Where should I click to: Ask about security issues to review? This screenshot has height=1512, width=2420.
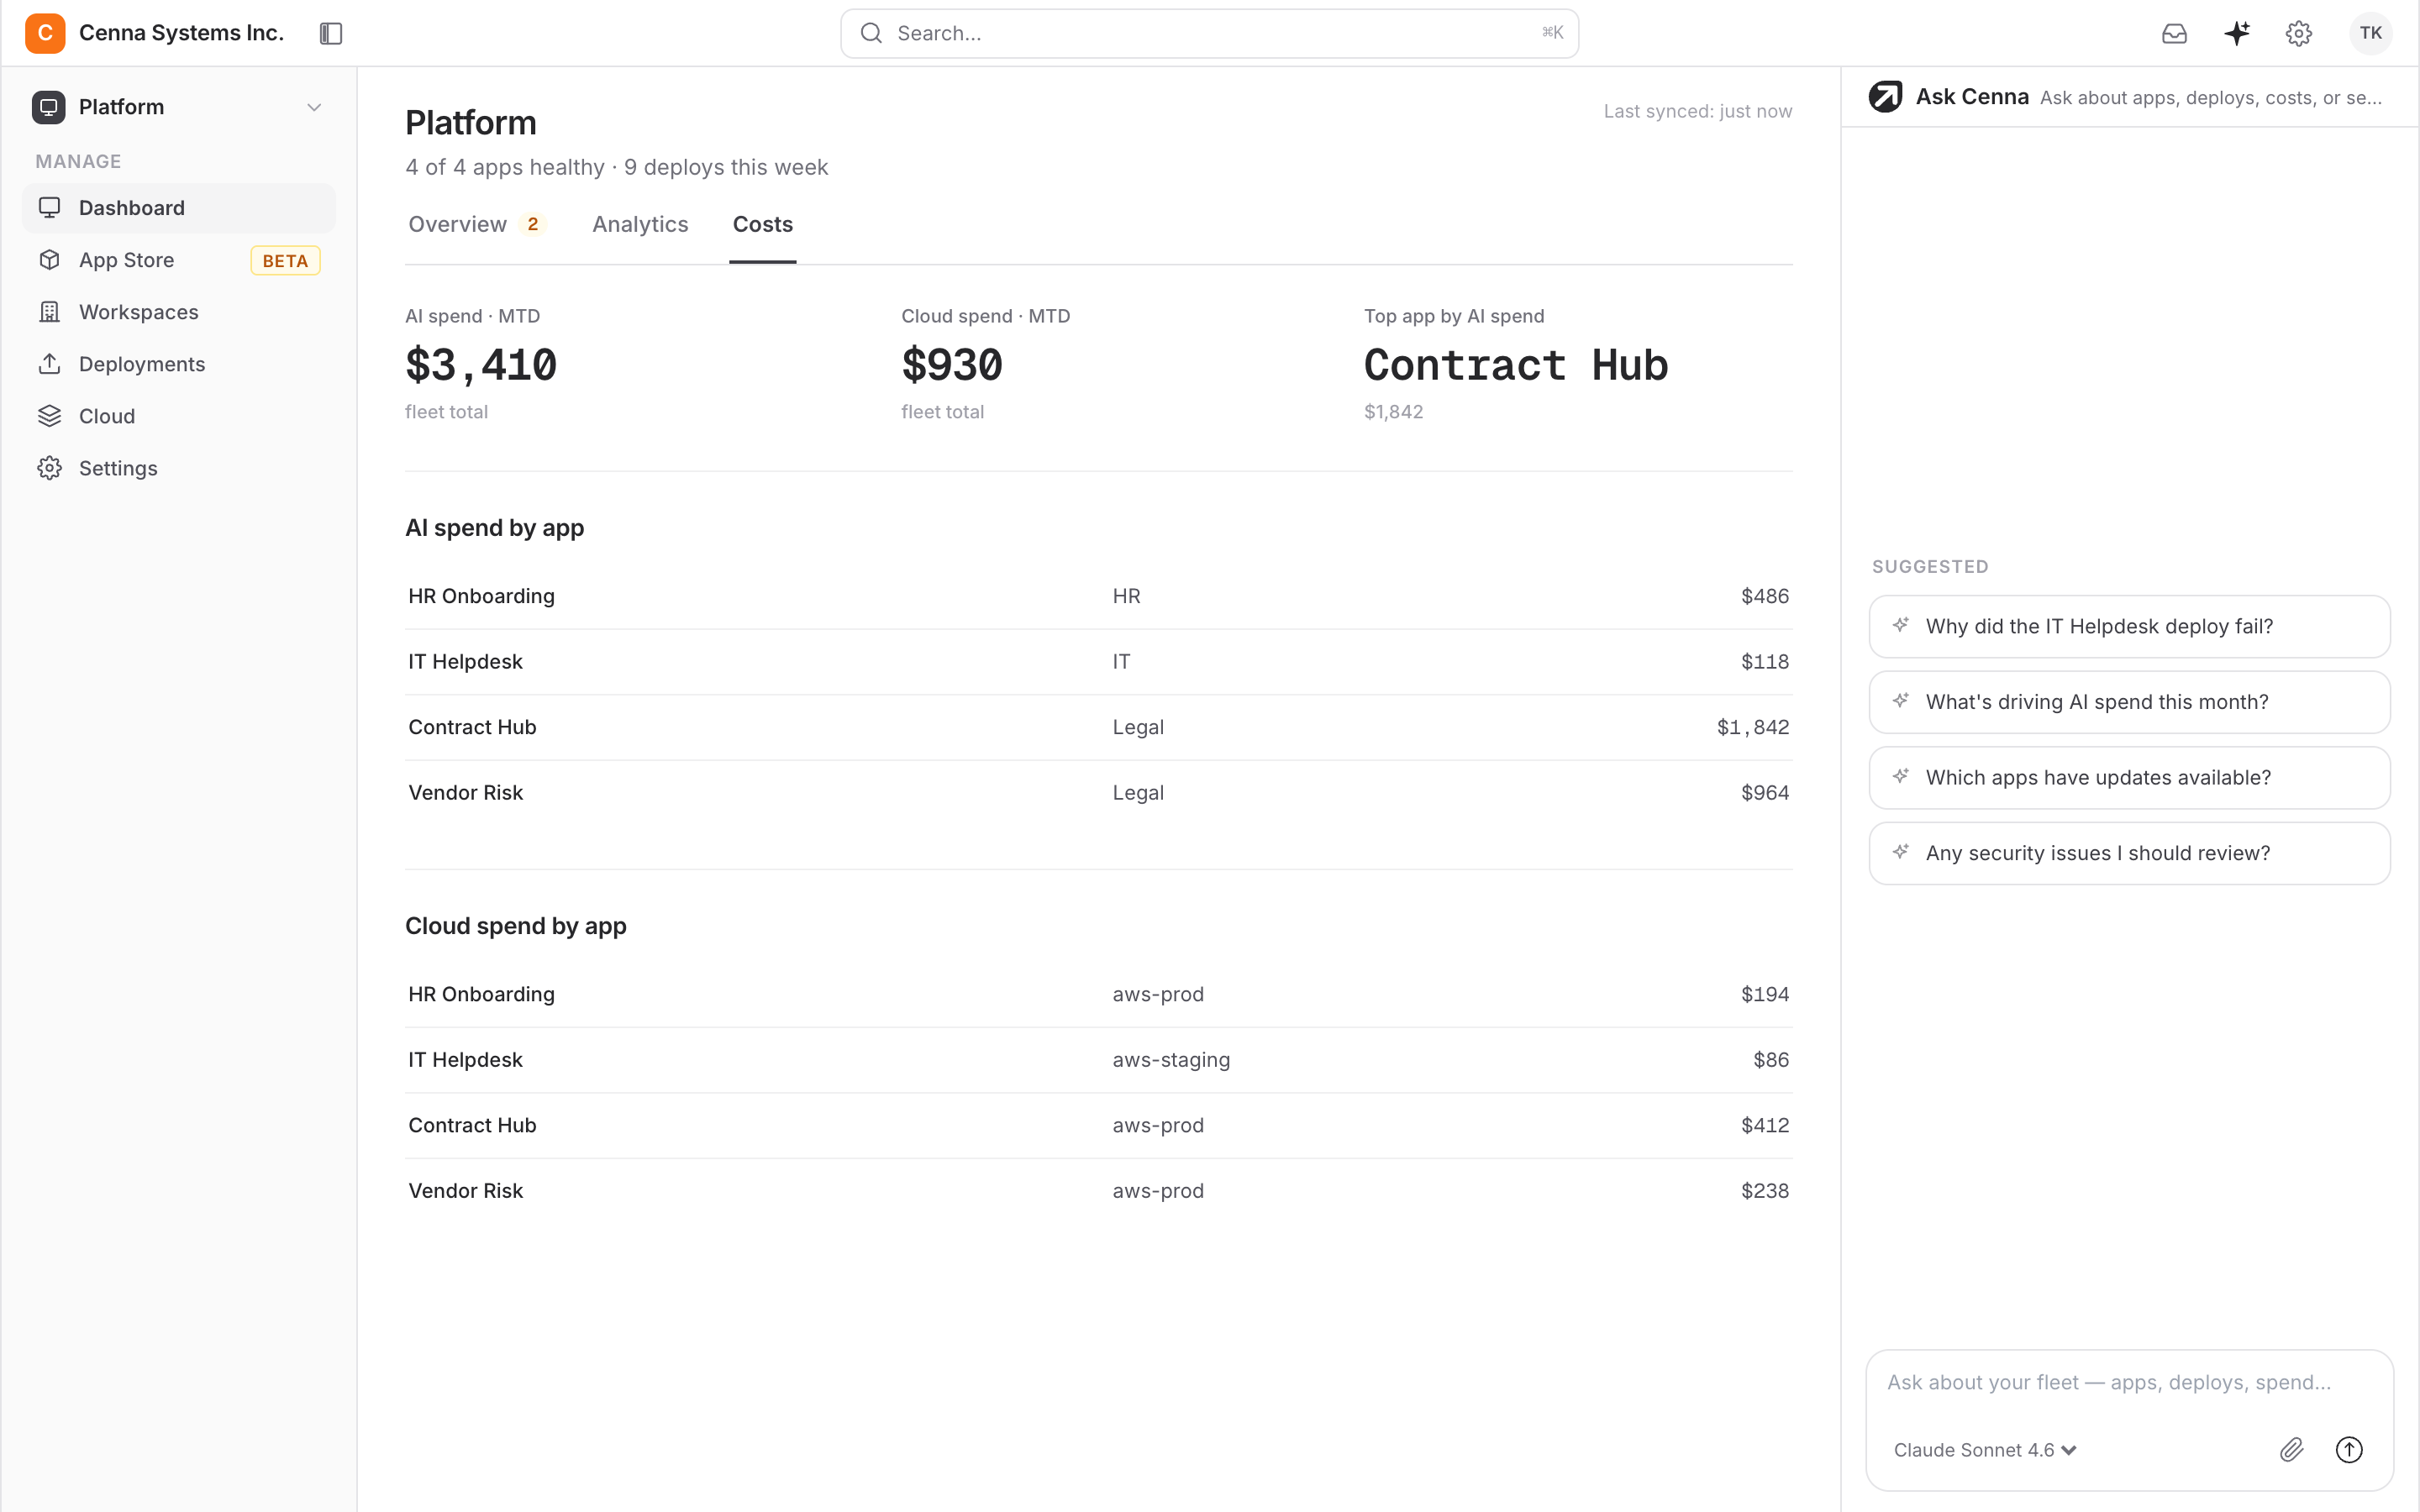[x=2129, y=853]
